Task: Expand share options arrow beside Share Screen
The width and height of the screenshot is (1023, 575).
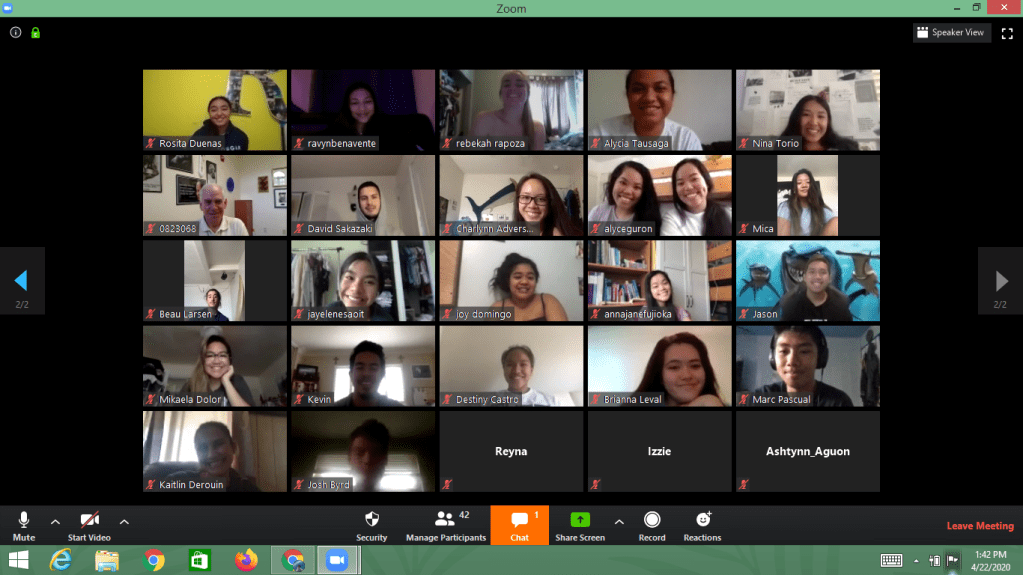Action: point(618,521)
